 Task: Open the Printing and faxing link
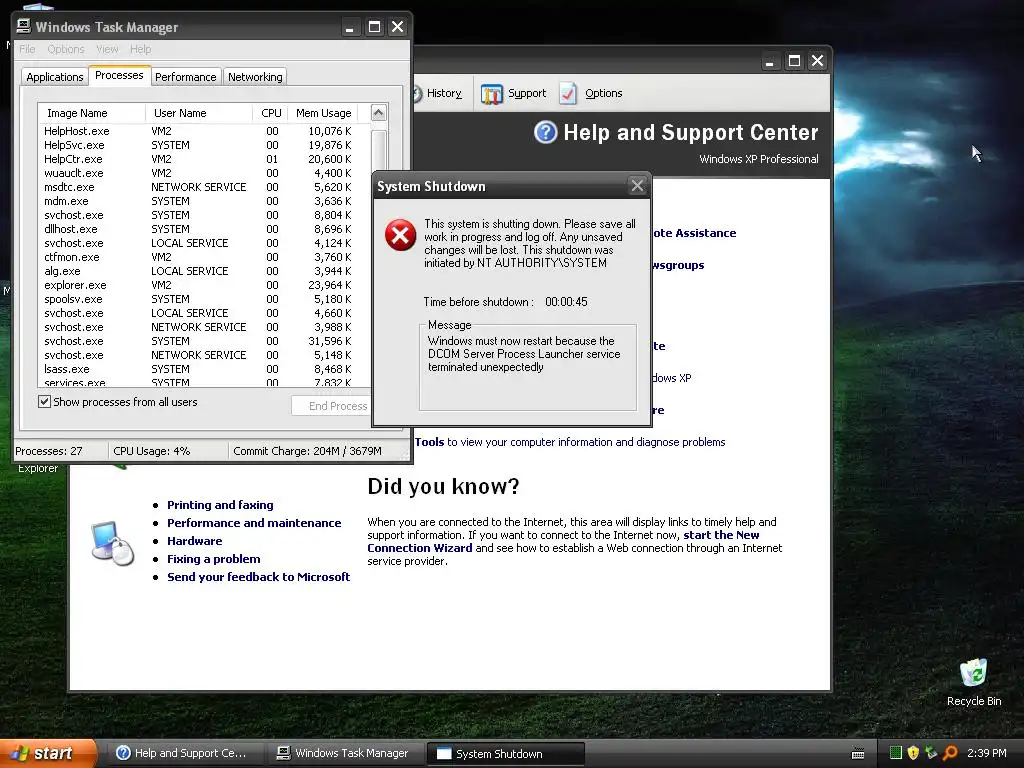click(x=220, y=505)
